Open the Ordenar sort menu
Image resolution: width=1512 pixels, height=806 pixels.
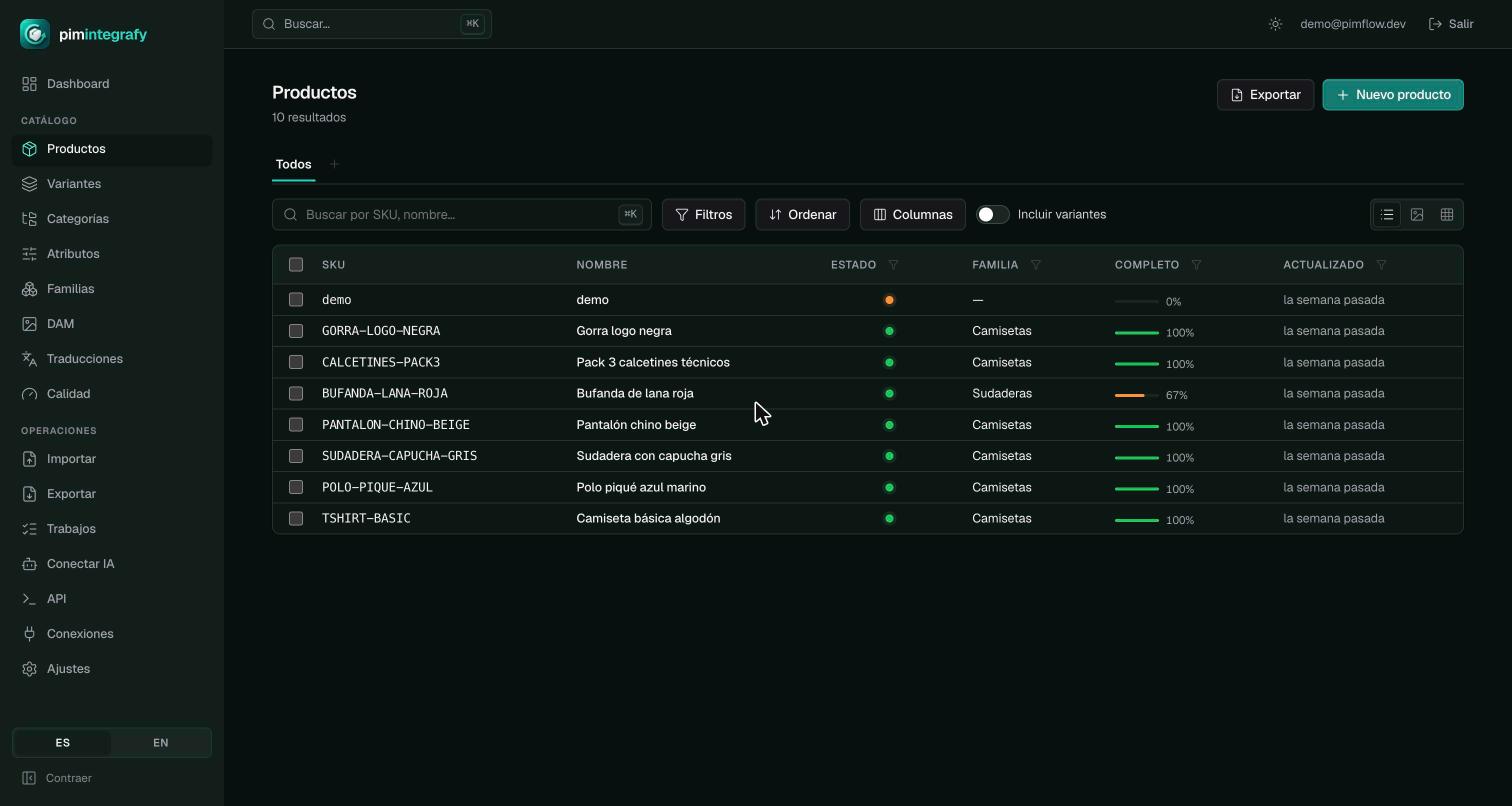(x=803, y=215)
